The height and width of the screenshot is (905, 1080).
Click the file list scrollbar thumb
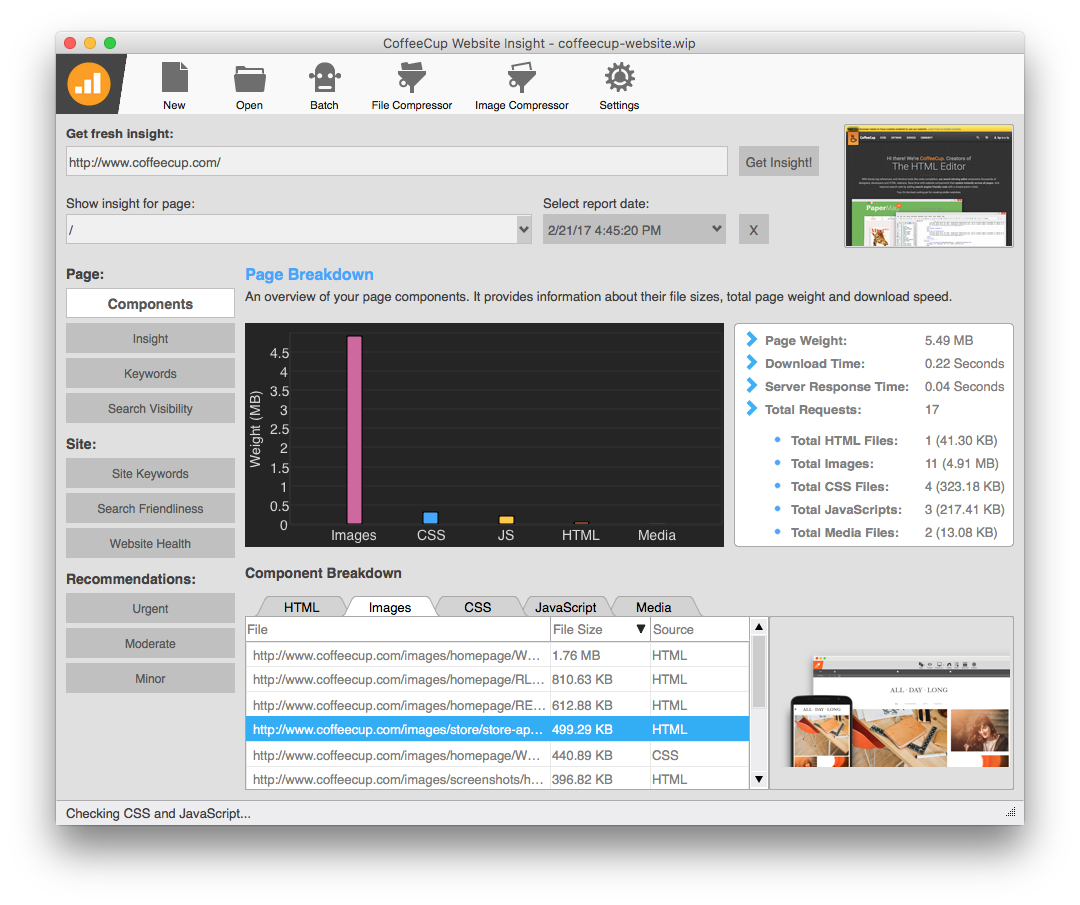(x=758, y=672)
